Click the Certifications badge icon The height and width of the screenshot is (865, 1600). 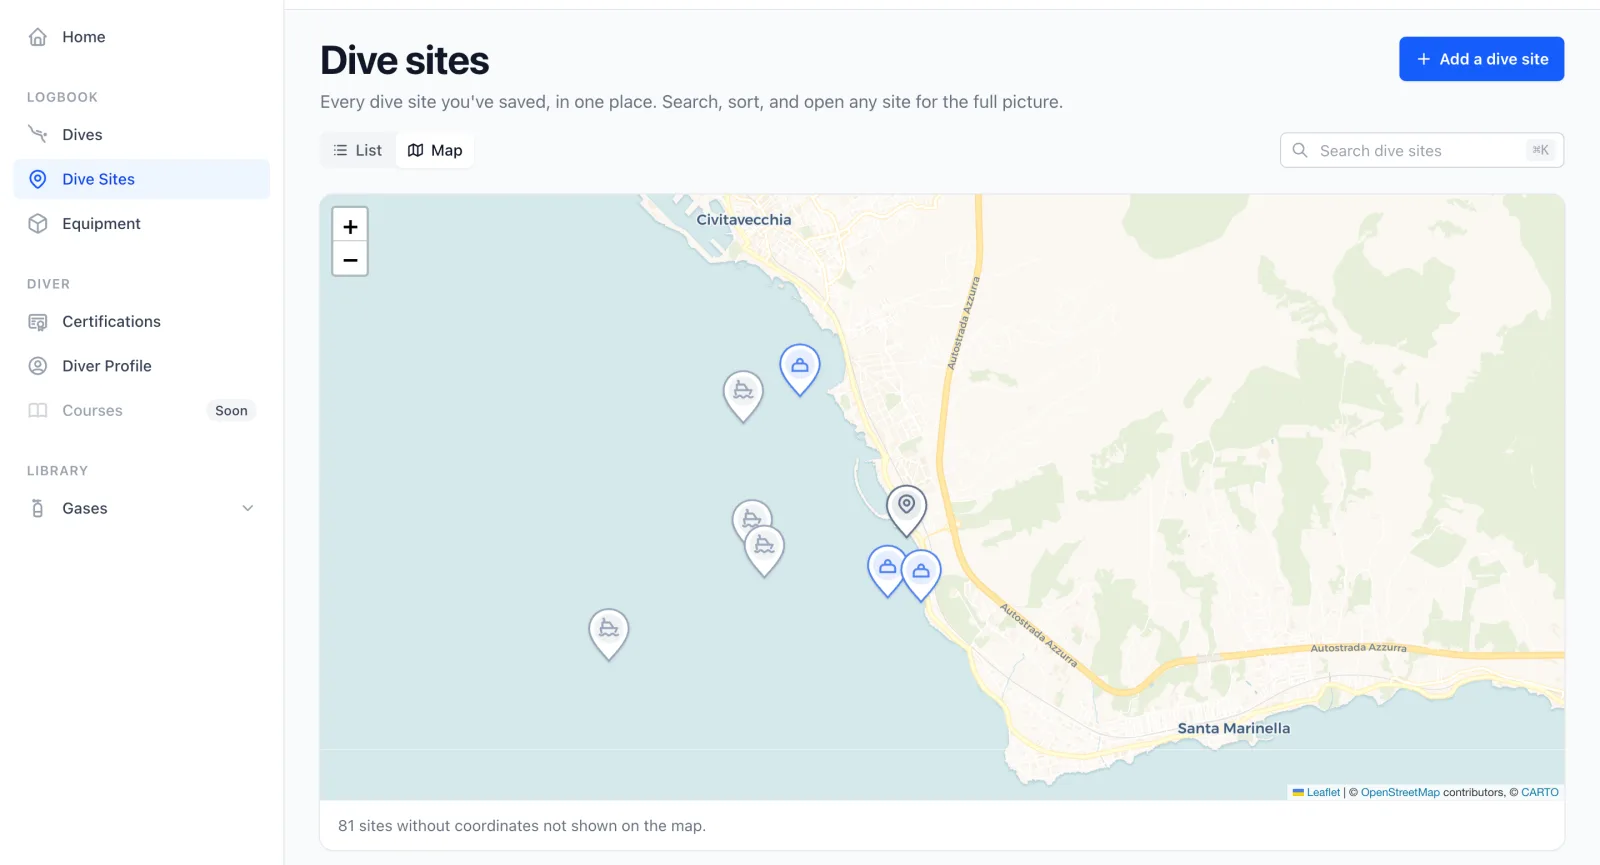38,322
